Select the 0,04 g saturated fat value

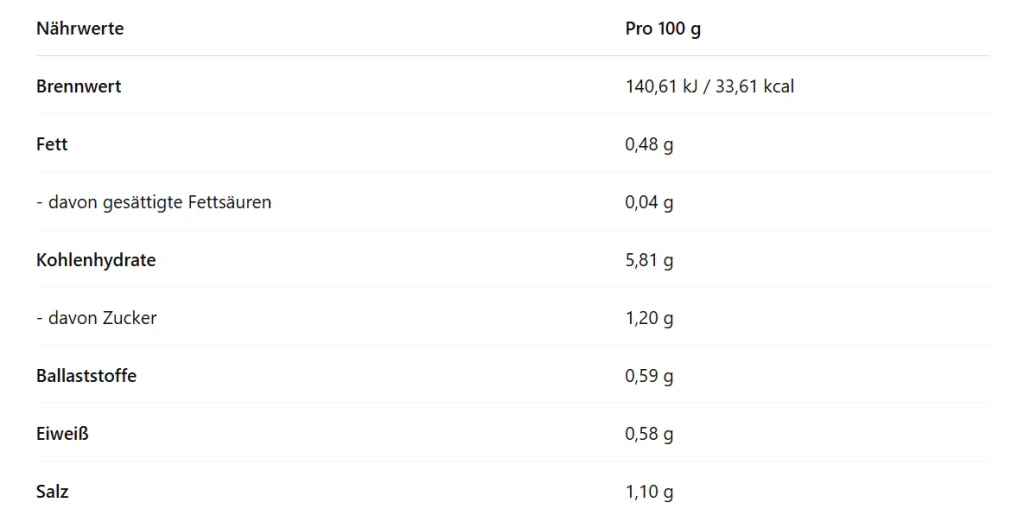click(x=649, y=203)
